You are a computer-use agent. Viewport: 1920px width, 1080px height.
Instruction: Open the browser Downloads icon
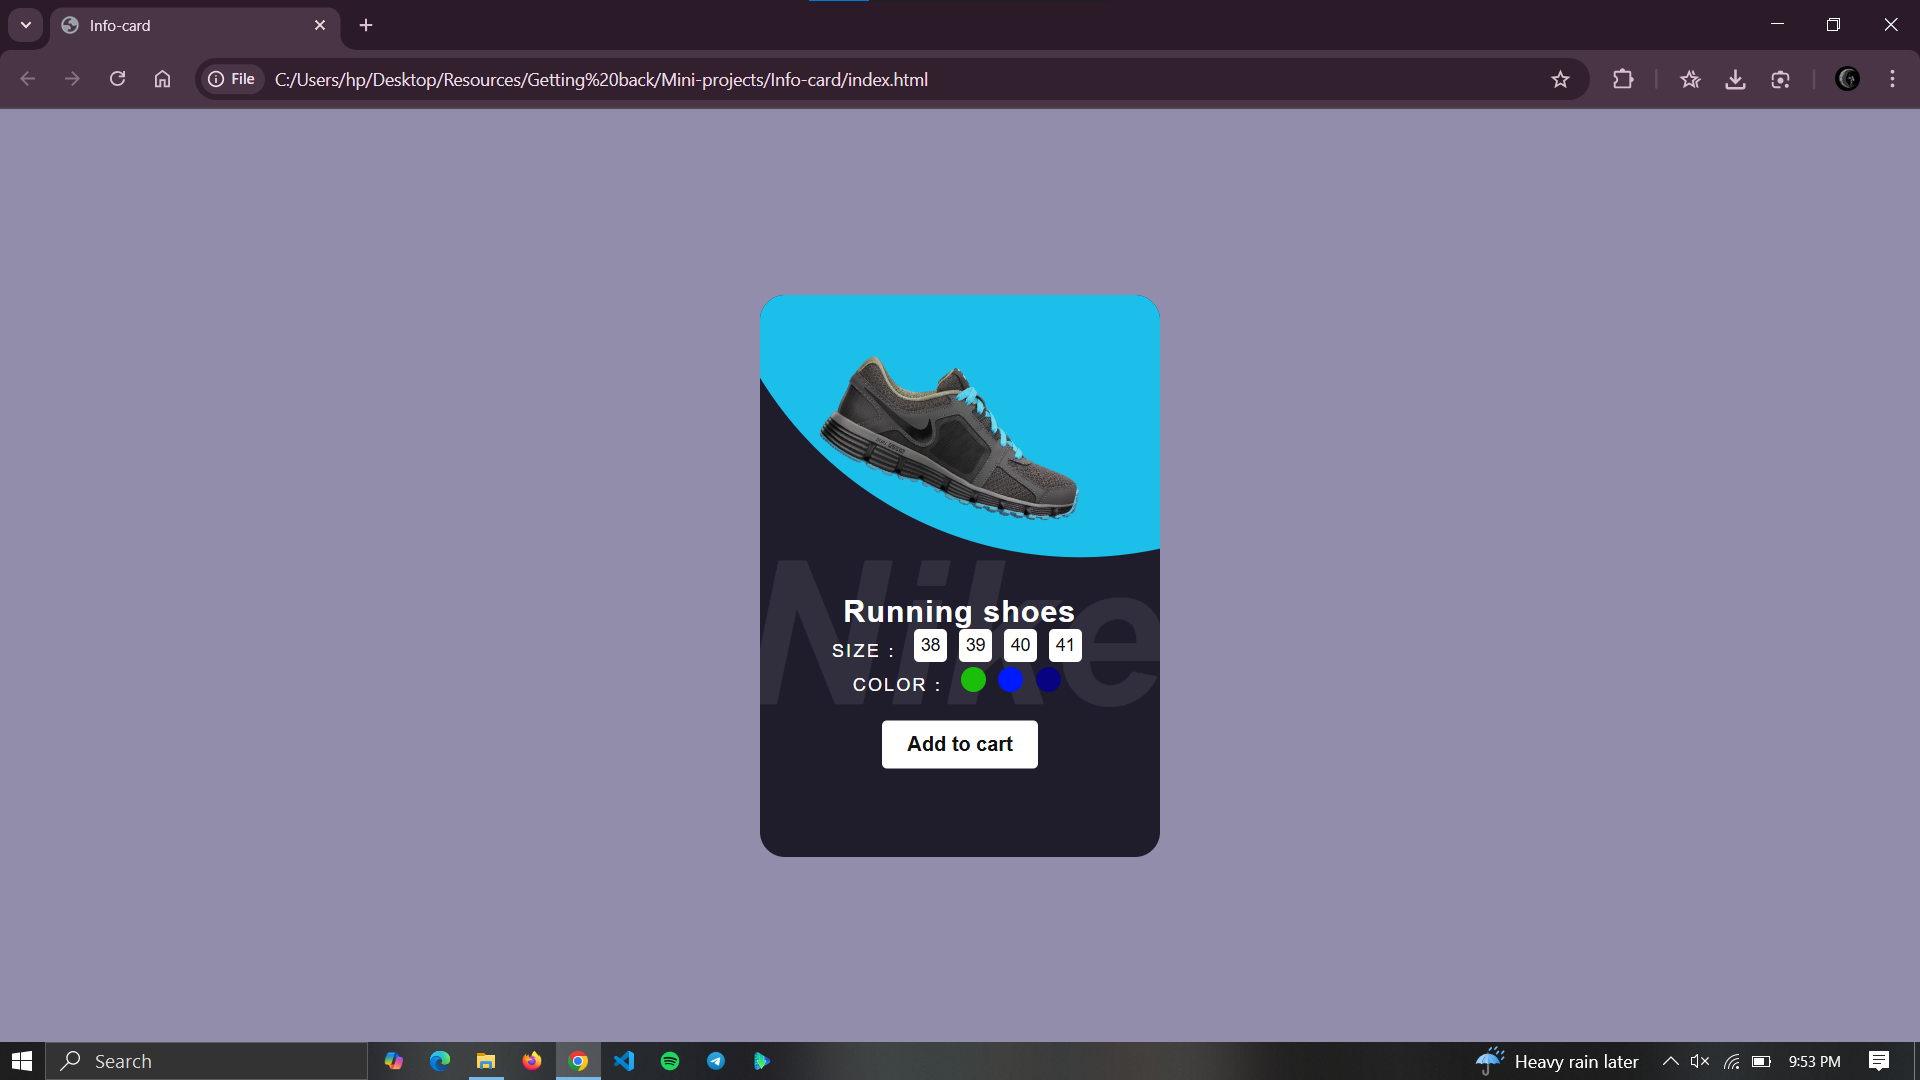pyautogui.click(x=1735, y=79)
